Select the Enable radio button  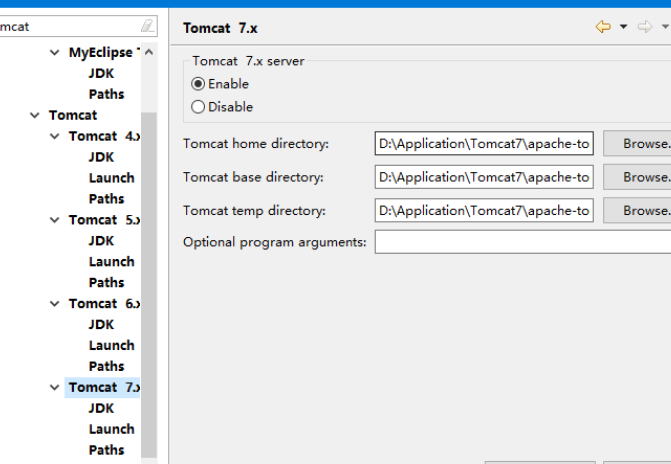[198, 84]
